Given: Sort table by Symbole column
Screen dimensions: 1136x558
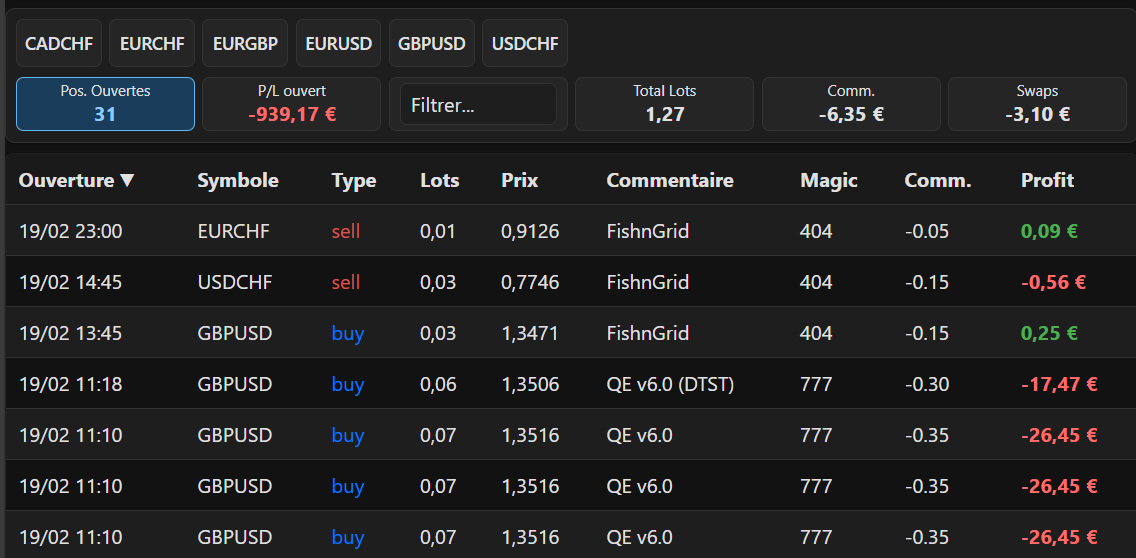Looking at the screenshot, I should click(238, 181).
